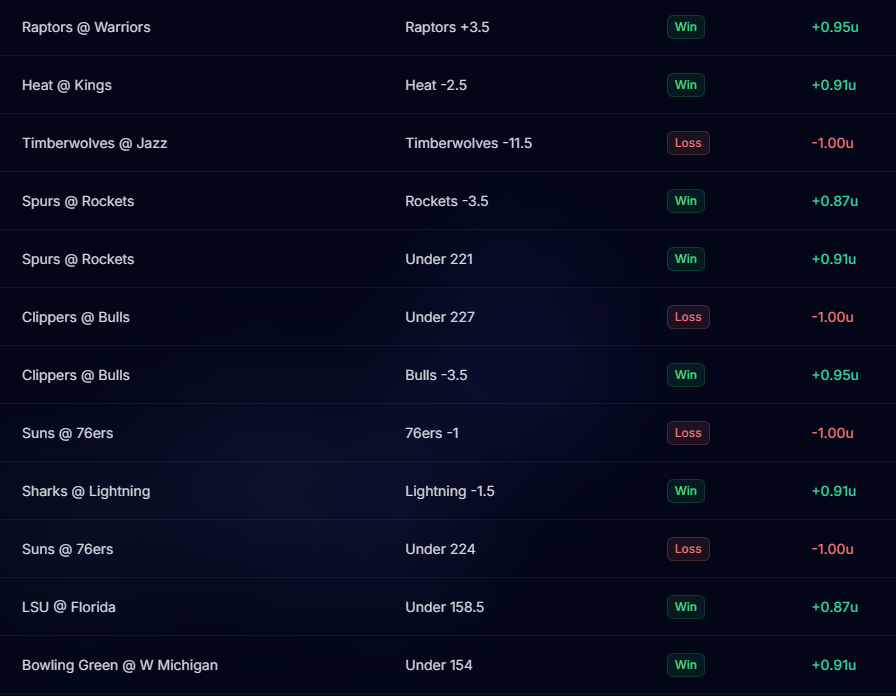Click the Under 154 pick

click(x=439, y=665)
